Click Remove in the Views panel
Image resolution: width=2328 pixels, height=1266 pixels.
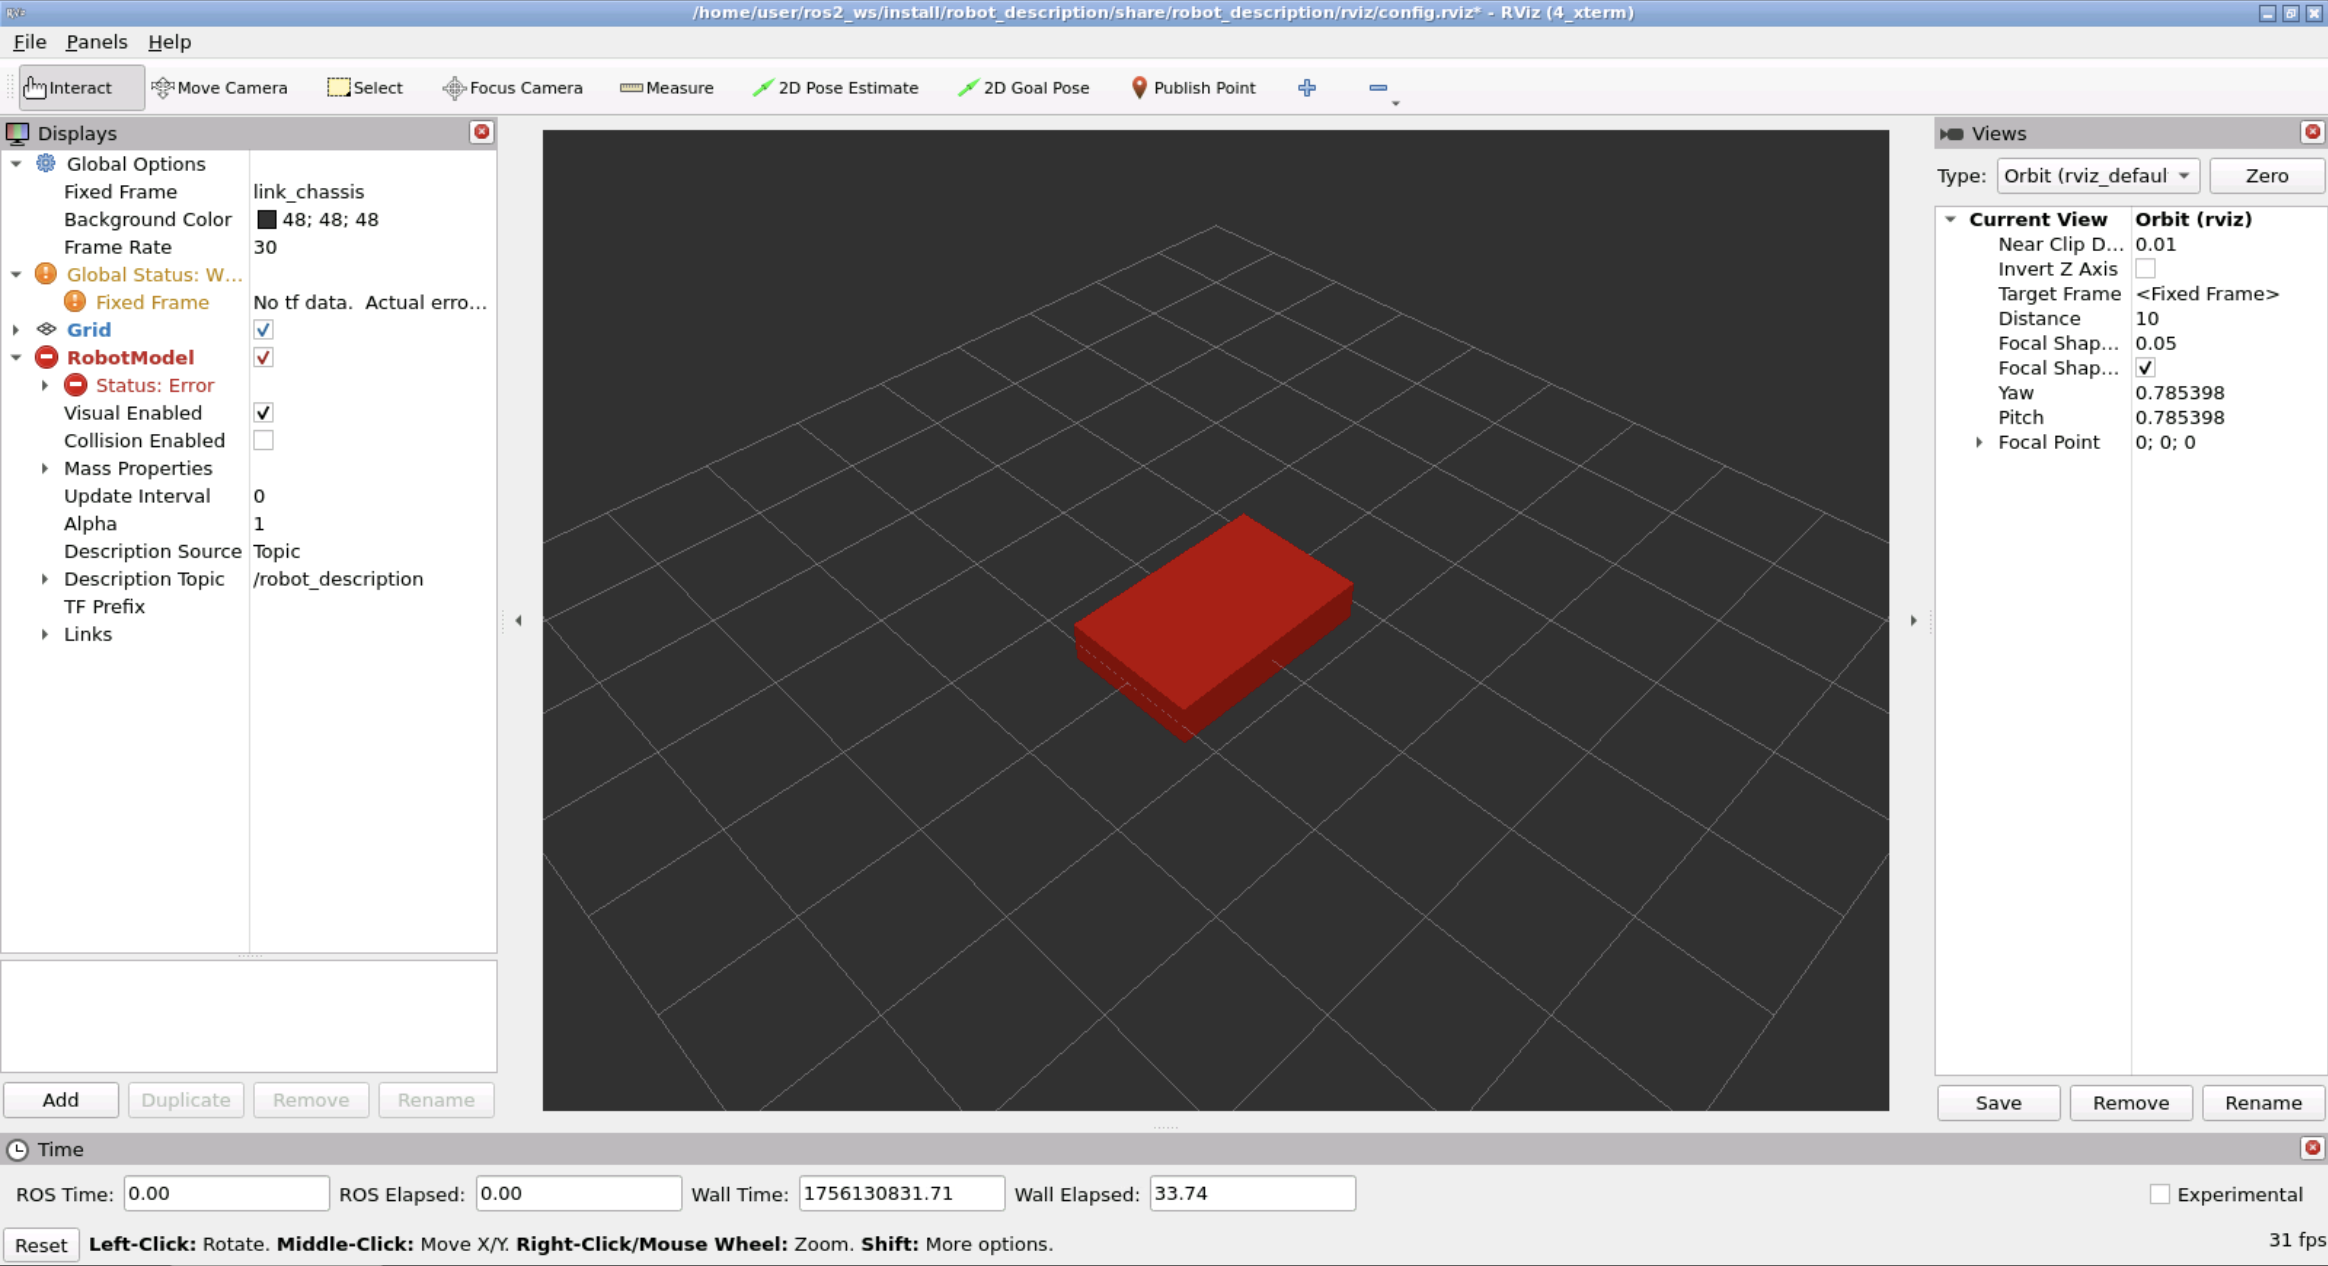tap(2131, 1103)
